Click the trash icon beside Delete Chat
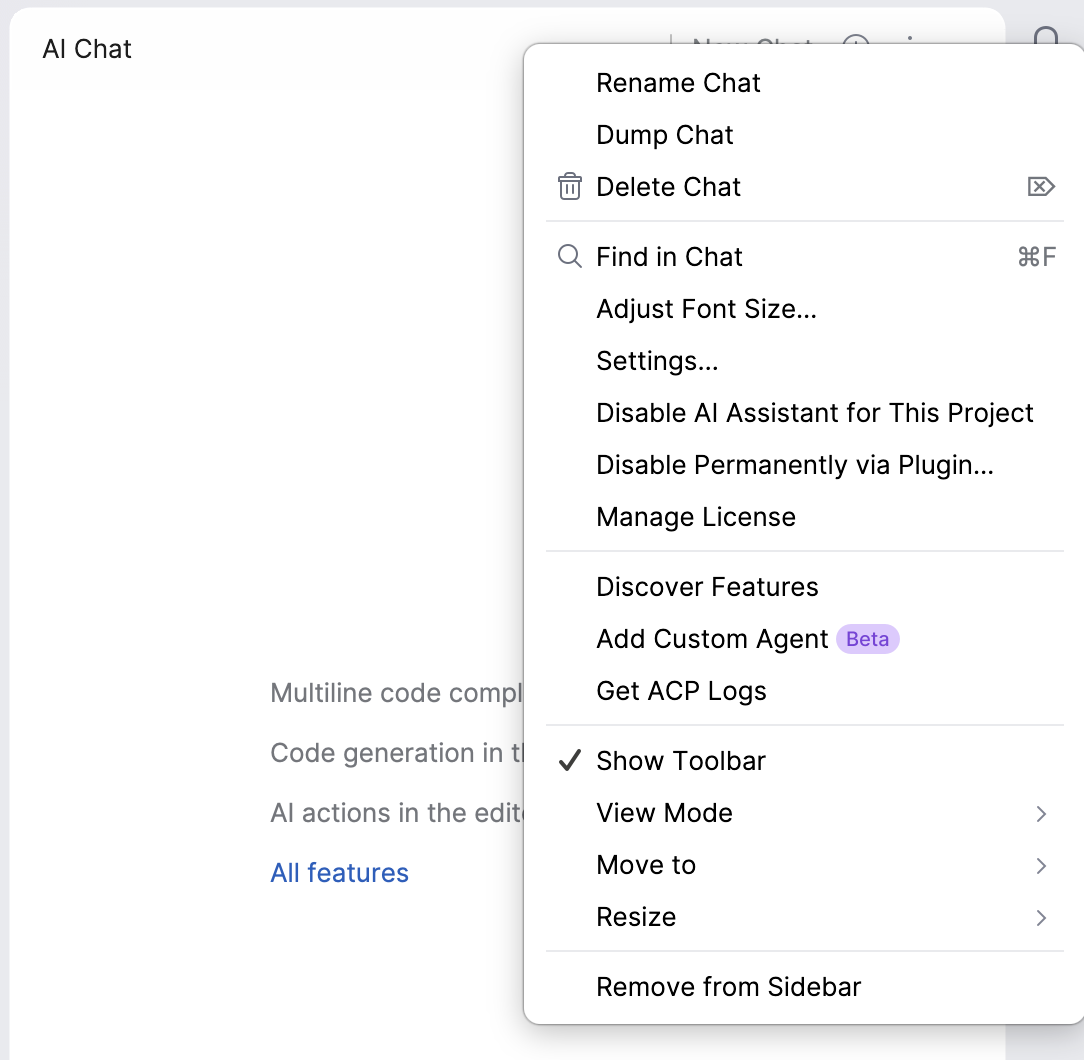The width and height of the screenshot is (1084, 1060). click(570, 187)
